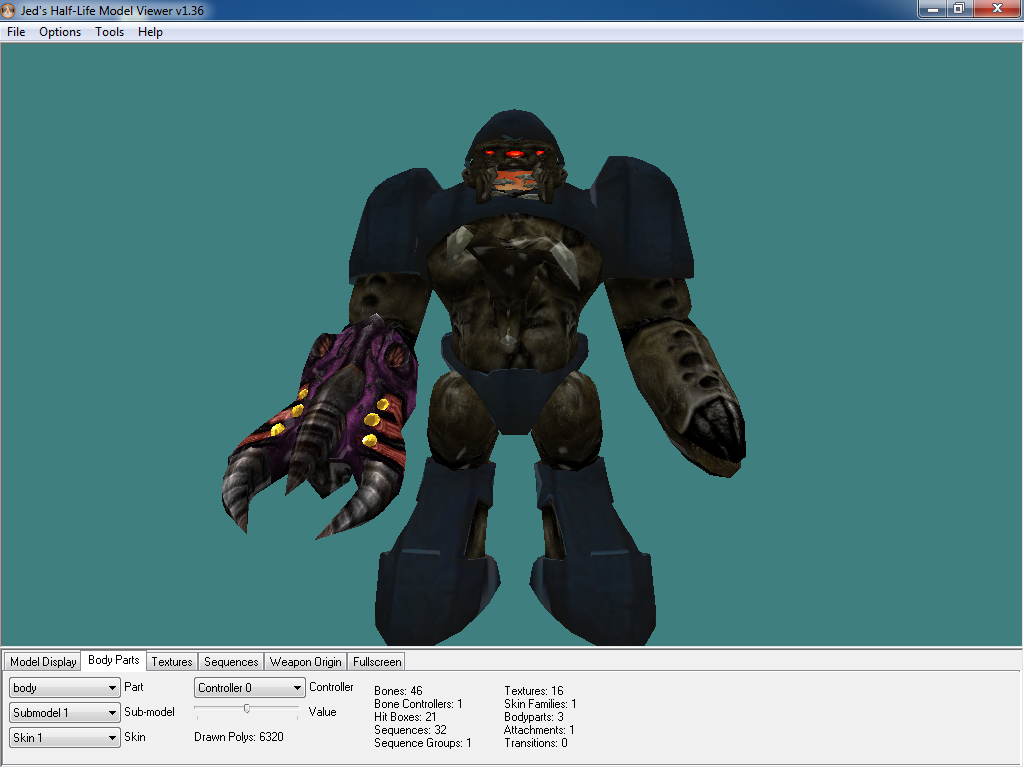This screenshot has width=1024, height=768.
Task: Expand the Controller 0 dropdown
Action: (249, 688)
